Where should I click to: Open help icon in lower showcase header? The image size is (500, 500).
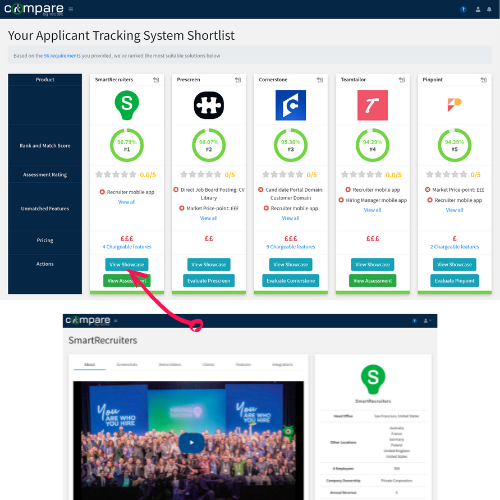click(x=415, y=321)
